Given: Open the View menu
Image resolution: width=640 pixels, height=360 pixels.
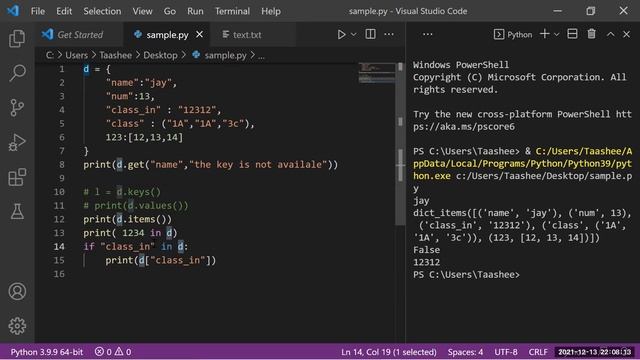Looking at the screenshot, I should [142, 11].
